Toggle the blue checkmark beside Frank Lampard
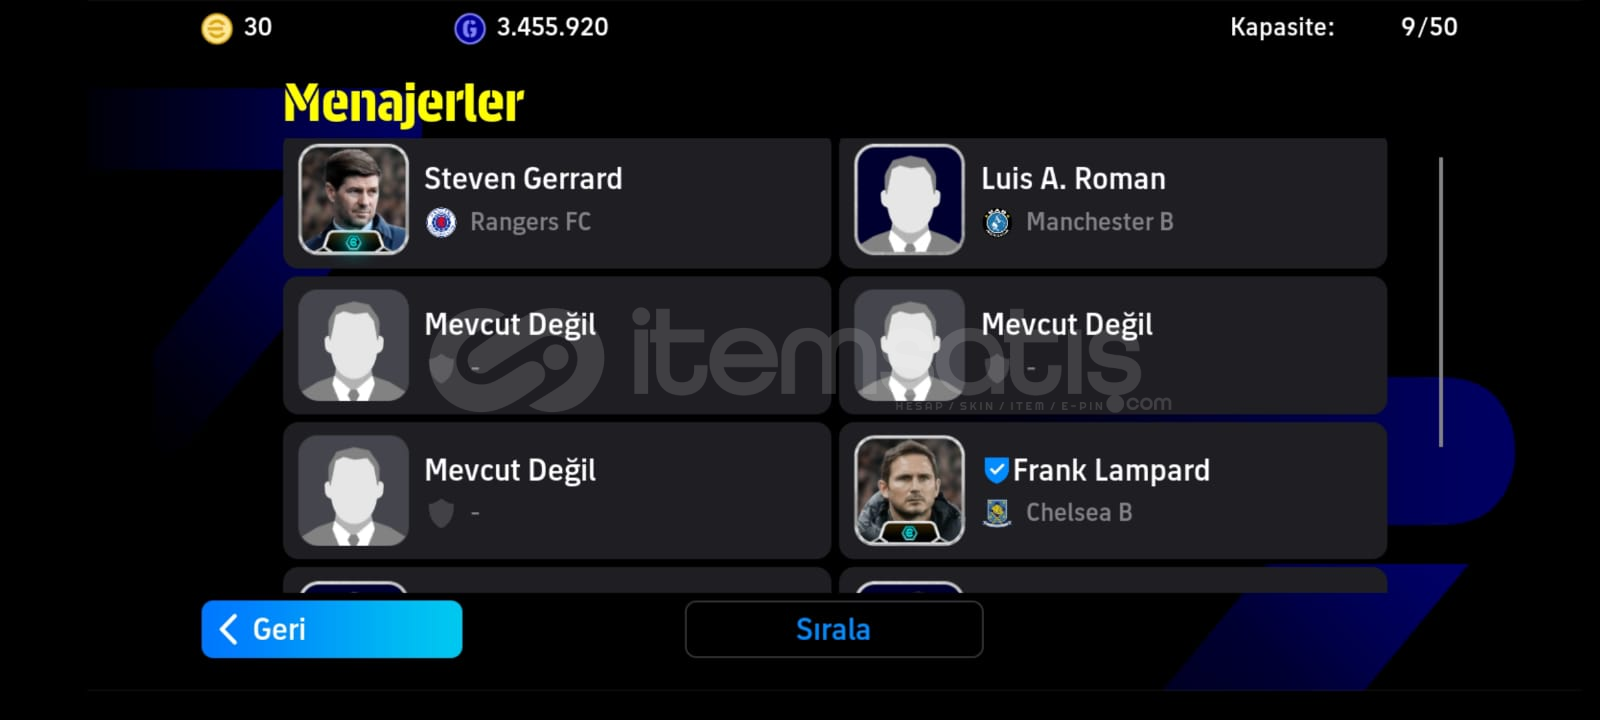Image resolution: width=1600 pixels, height=720 pixels. pyautogui.click(x=996, y=469)
